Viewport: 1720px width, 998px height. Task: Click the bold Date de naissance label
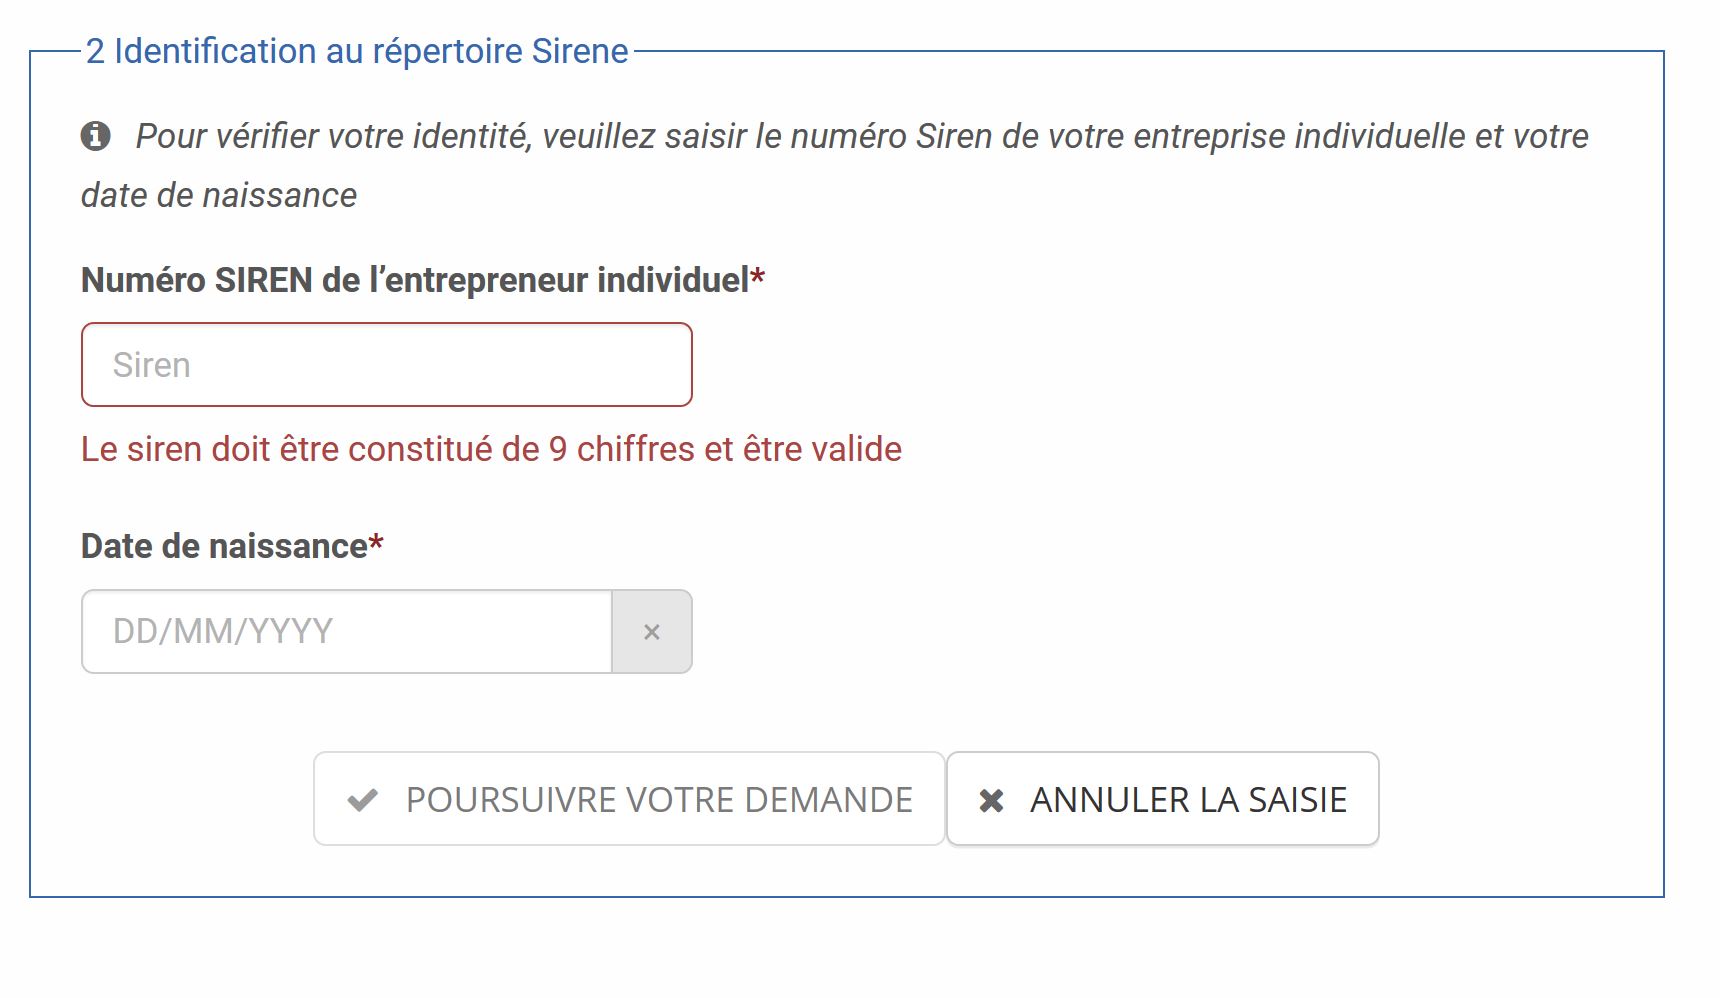pos(224,546)
